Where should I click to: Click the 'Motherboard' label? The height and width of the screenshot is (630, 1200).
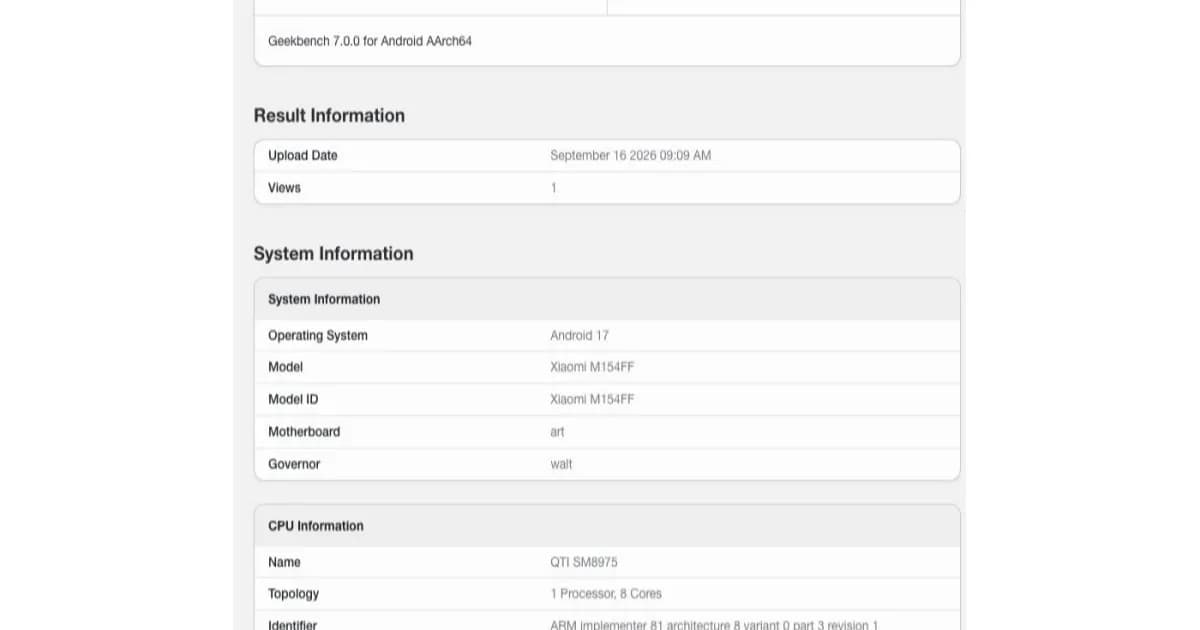pos(304,432)
